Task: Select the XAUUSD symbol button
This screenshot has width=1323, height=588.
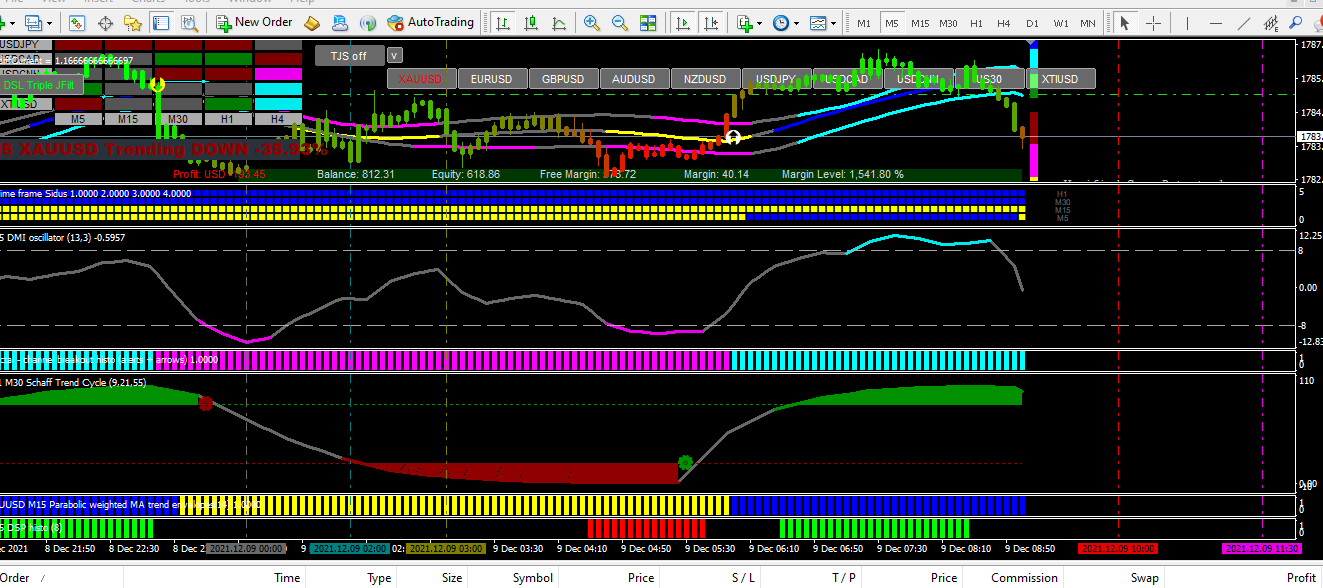Action: tap(421, 79)
